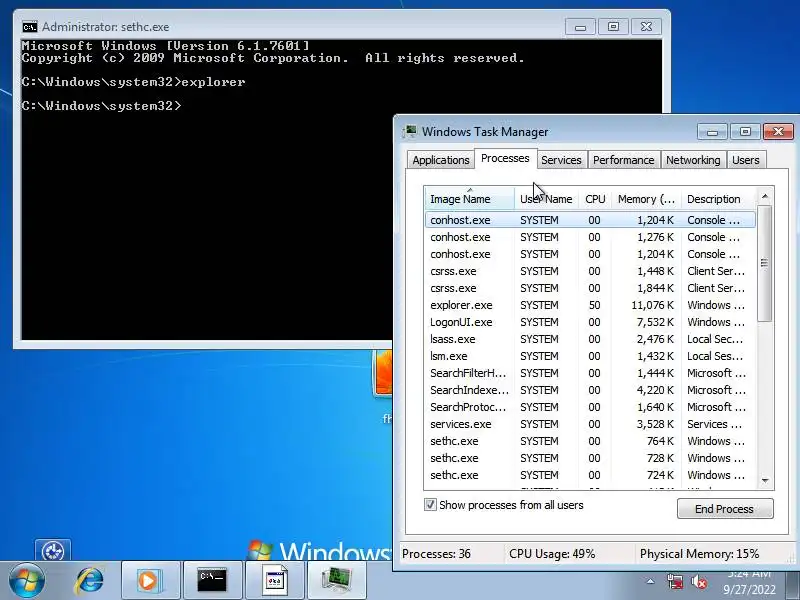The image size is (800, 600).
Task: Sort by the User Name column
Action: (546, 199)
